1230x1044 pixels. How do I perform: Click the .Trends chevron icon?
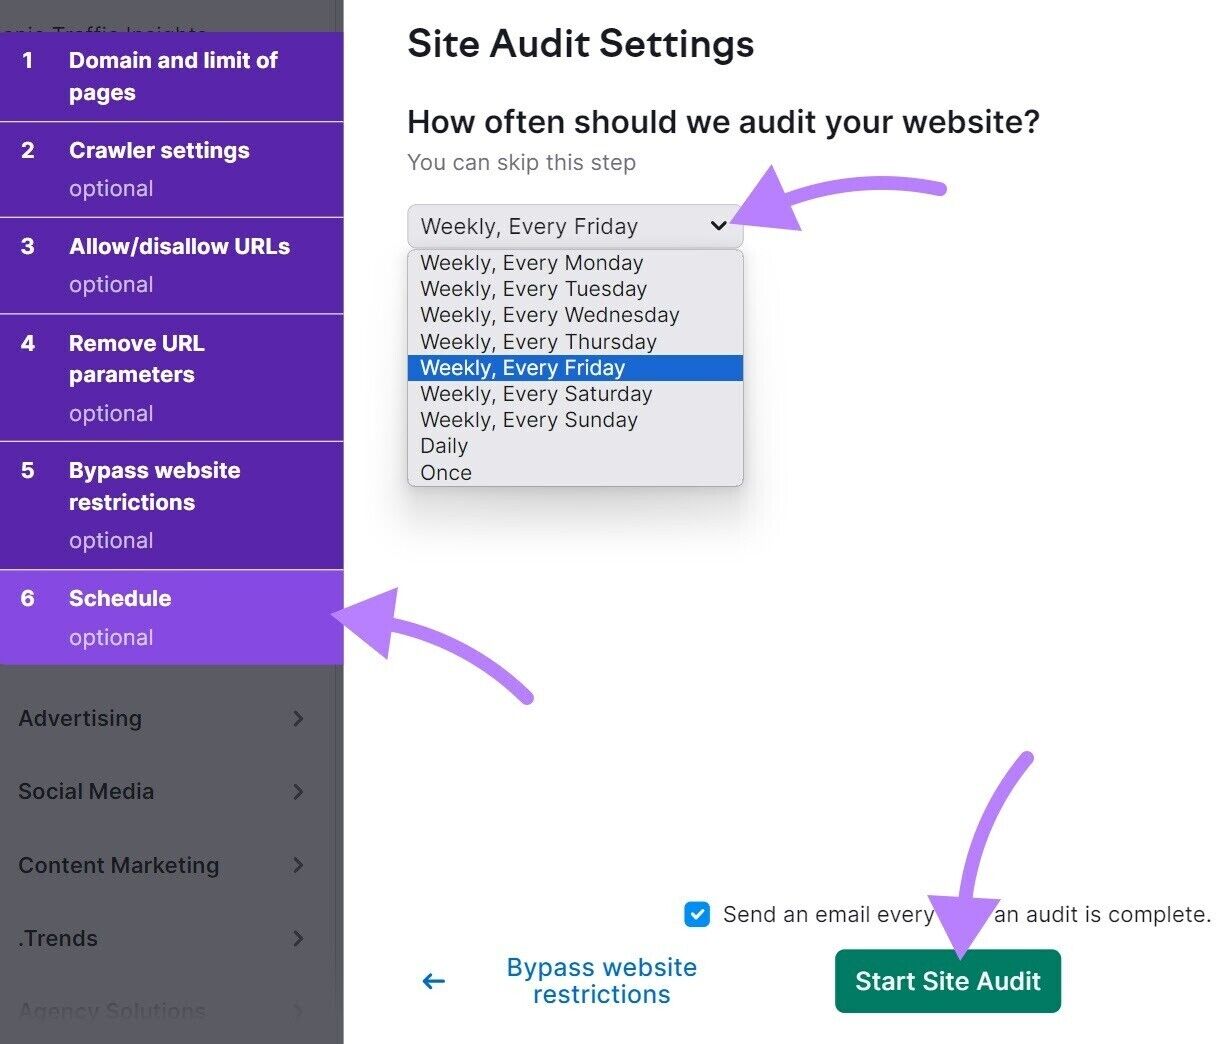coord(298,939)
